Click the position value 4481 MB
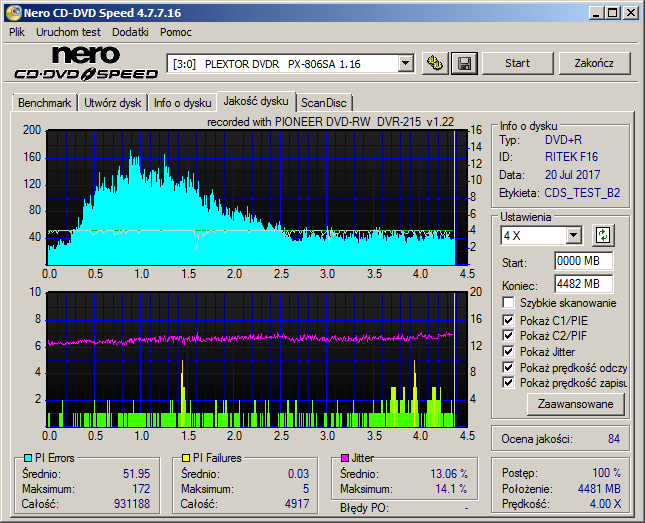The image size is (645, 523). [599, 488]
